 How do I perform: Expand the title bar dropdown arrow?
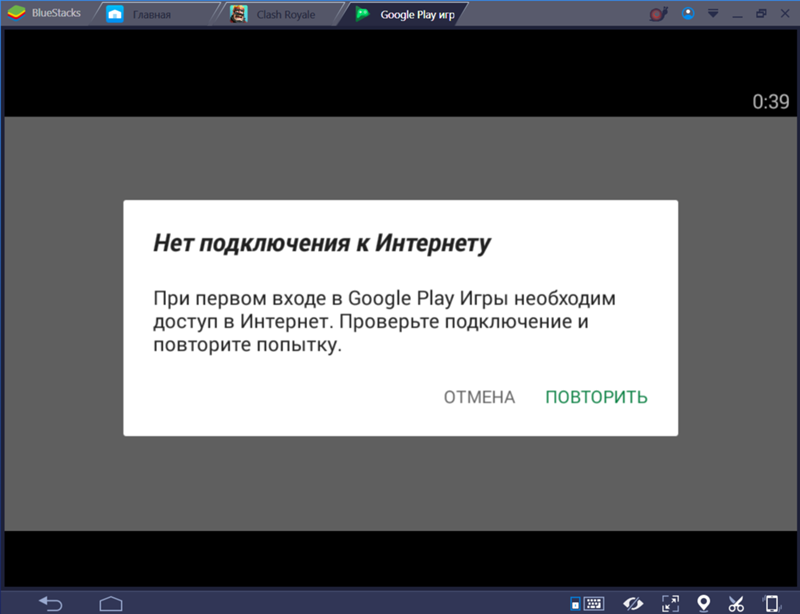coord(712,14)
